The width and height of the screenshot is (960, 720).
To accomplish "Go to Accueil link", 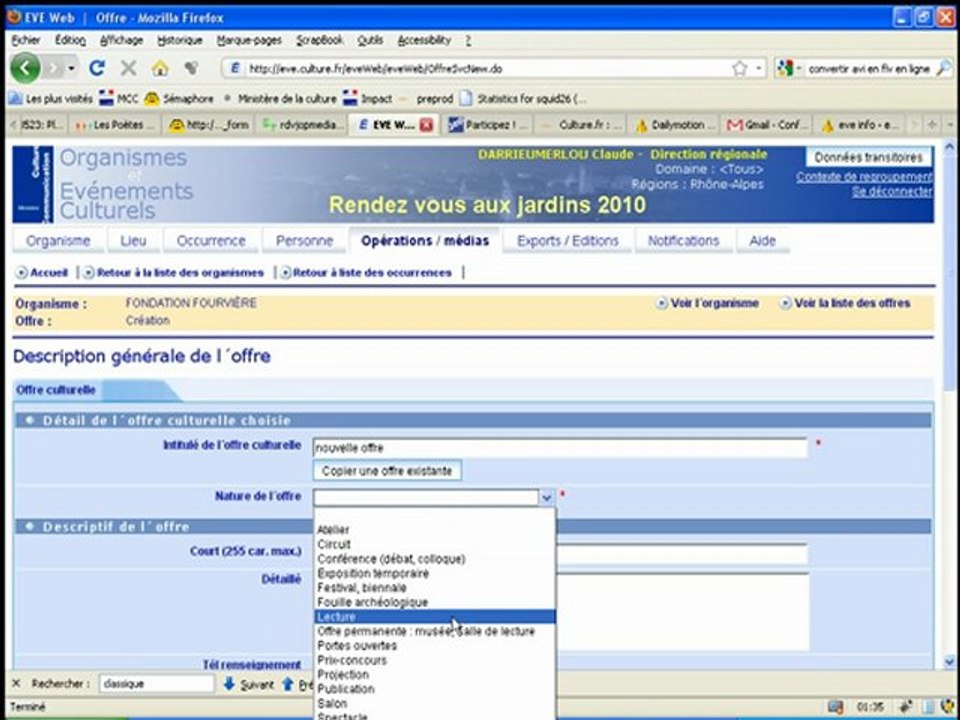I will [x=42, y=272].
